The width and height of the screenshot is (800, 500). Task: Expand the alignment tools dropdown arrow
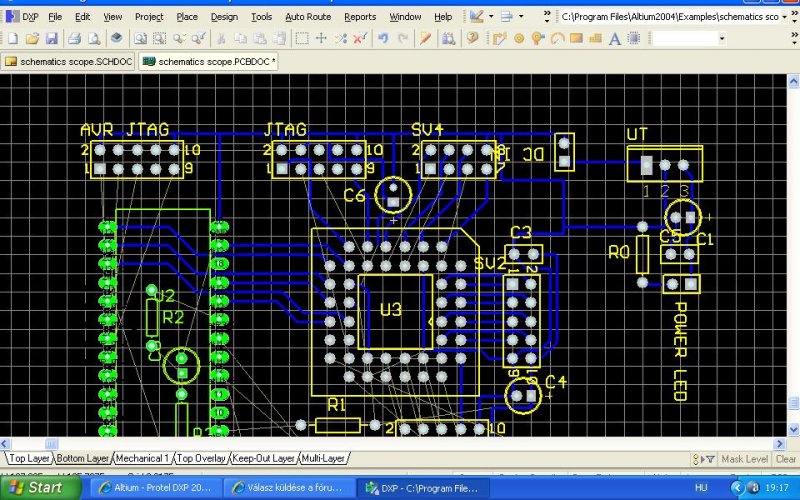[521, 17]
